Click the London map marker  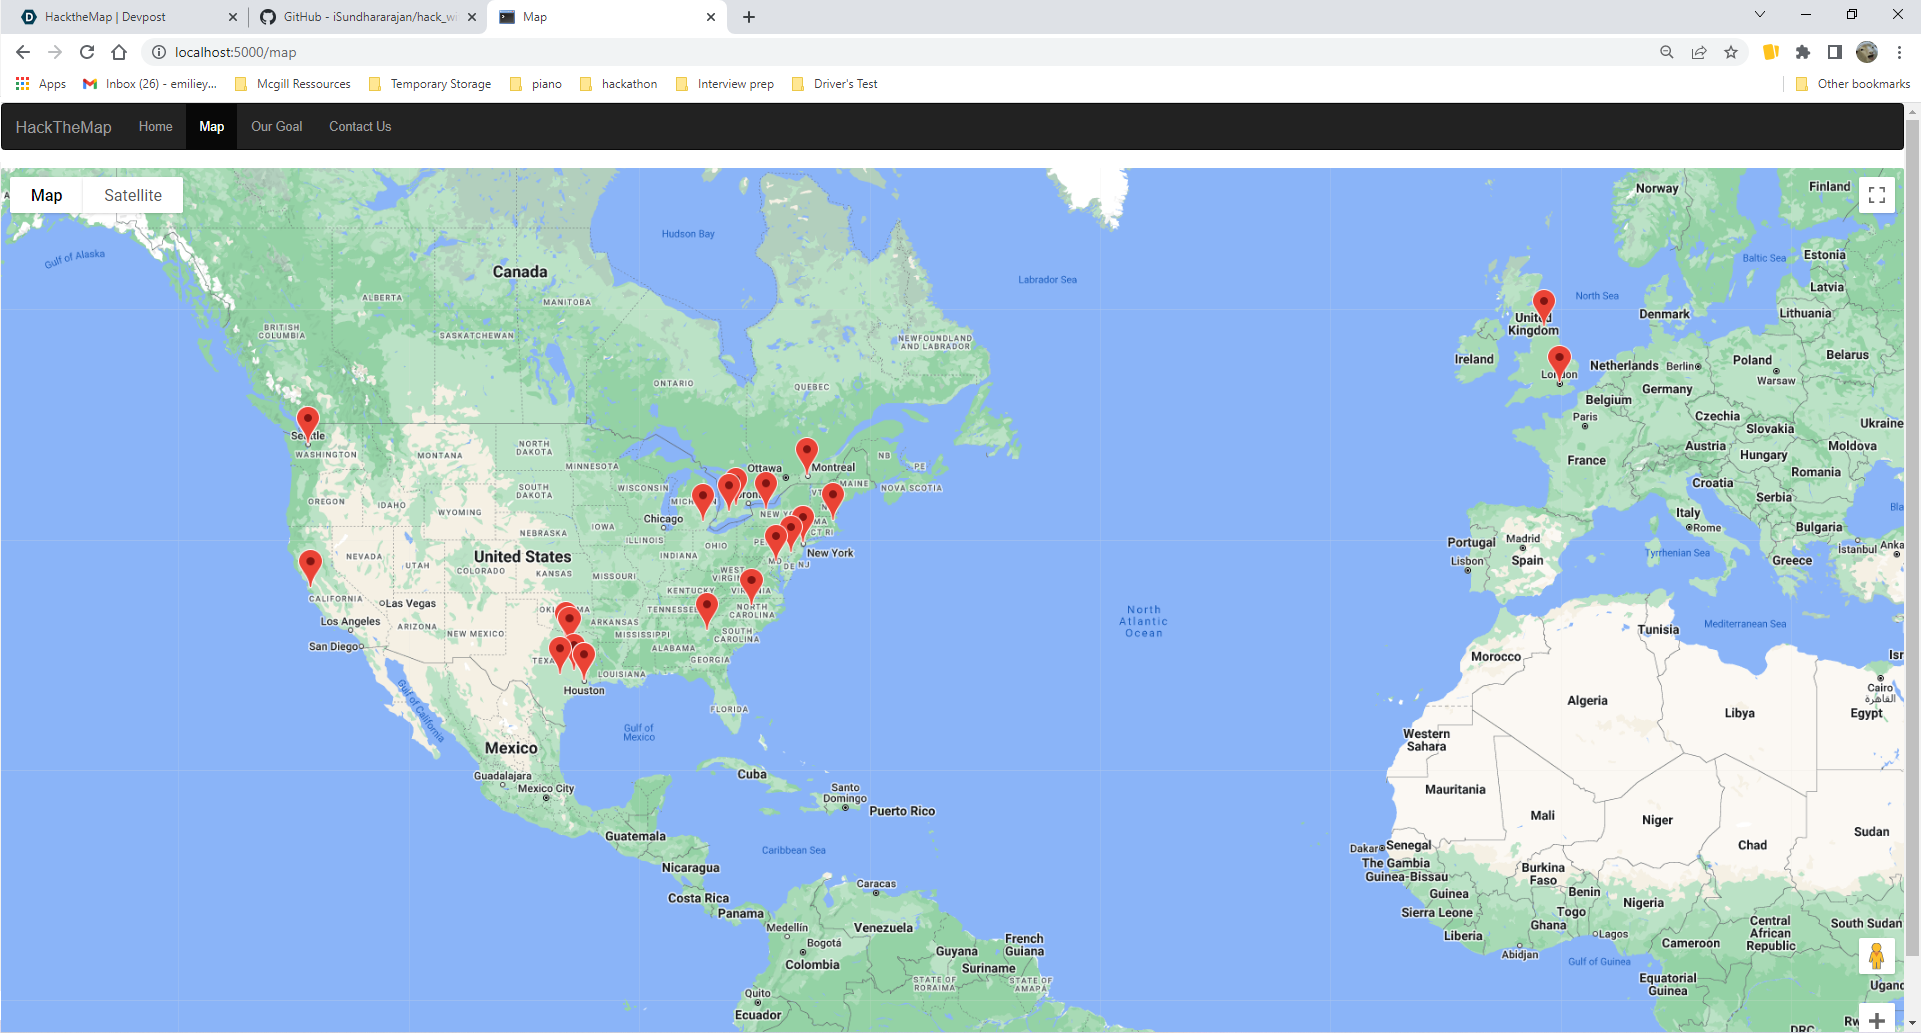pyautogui.click(x=1559, y=363)
